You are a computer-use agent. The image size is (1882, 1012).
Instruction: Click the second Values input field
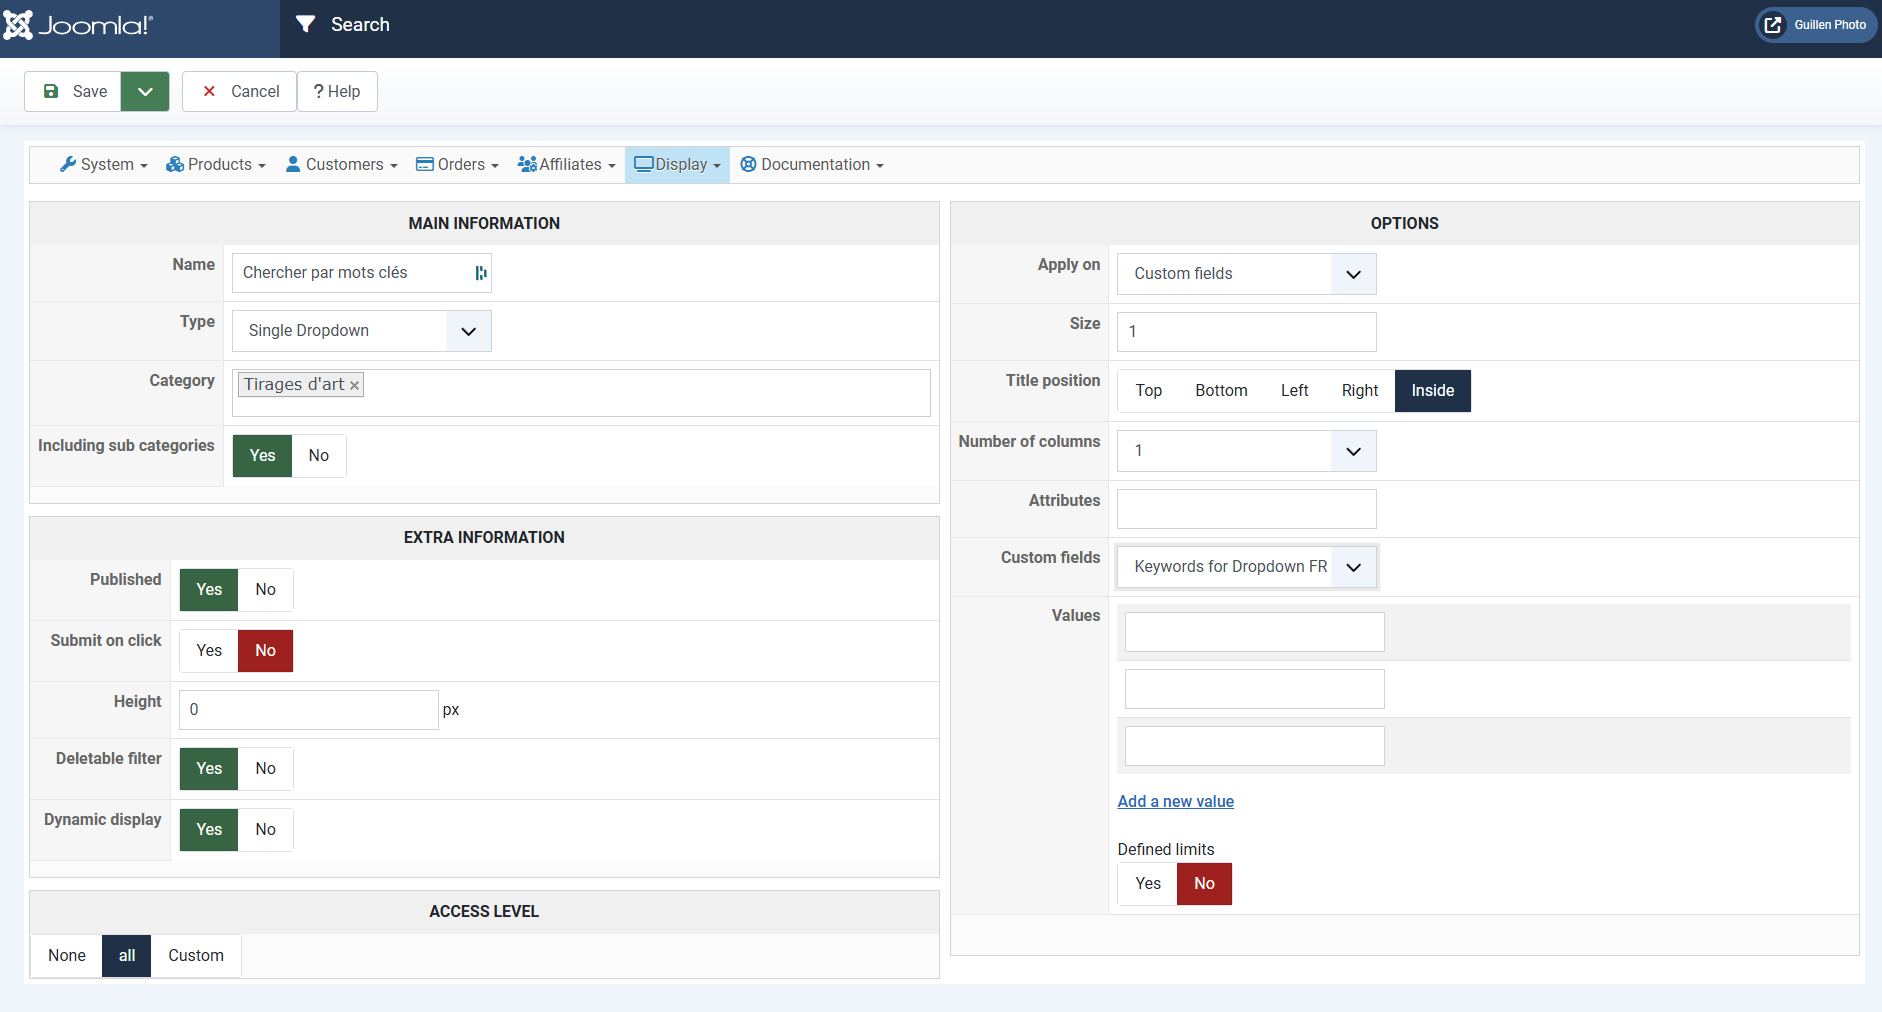(1255, 689)
